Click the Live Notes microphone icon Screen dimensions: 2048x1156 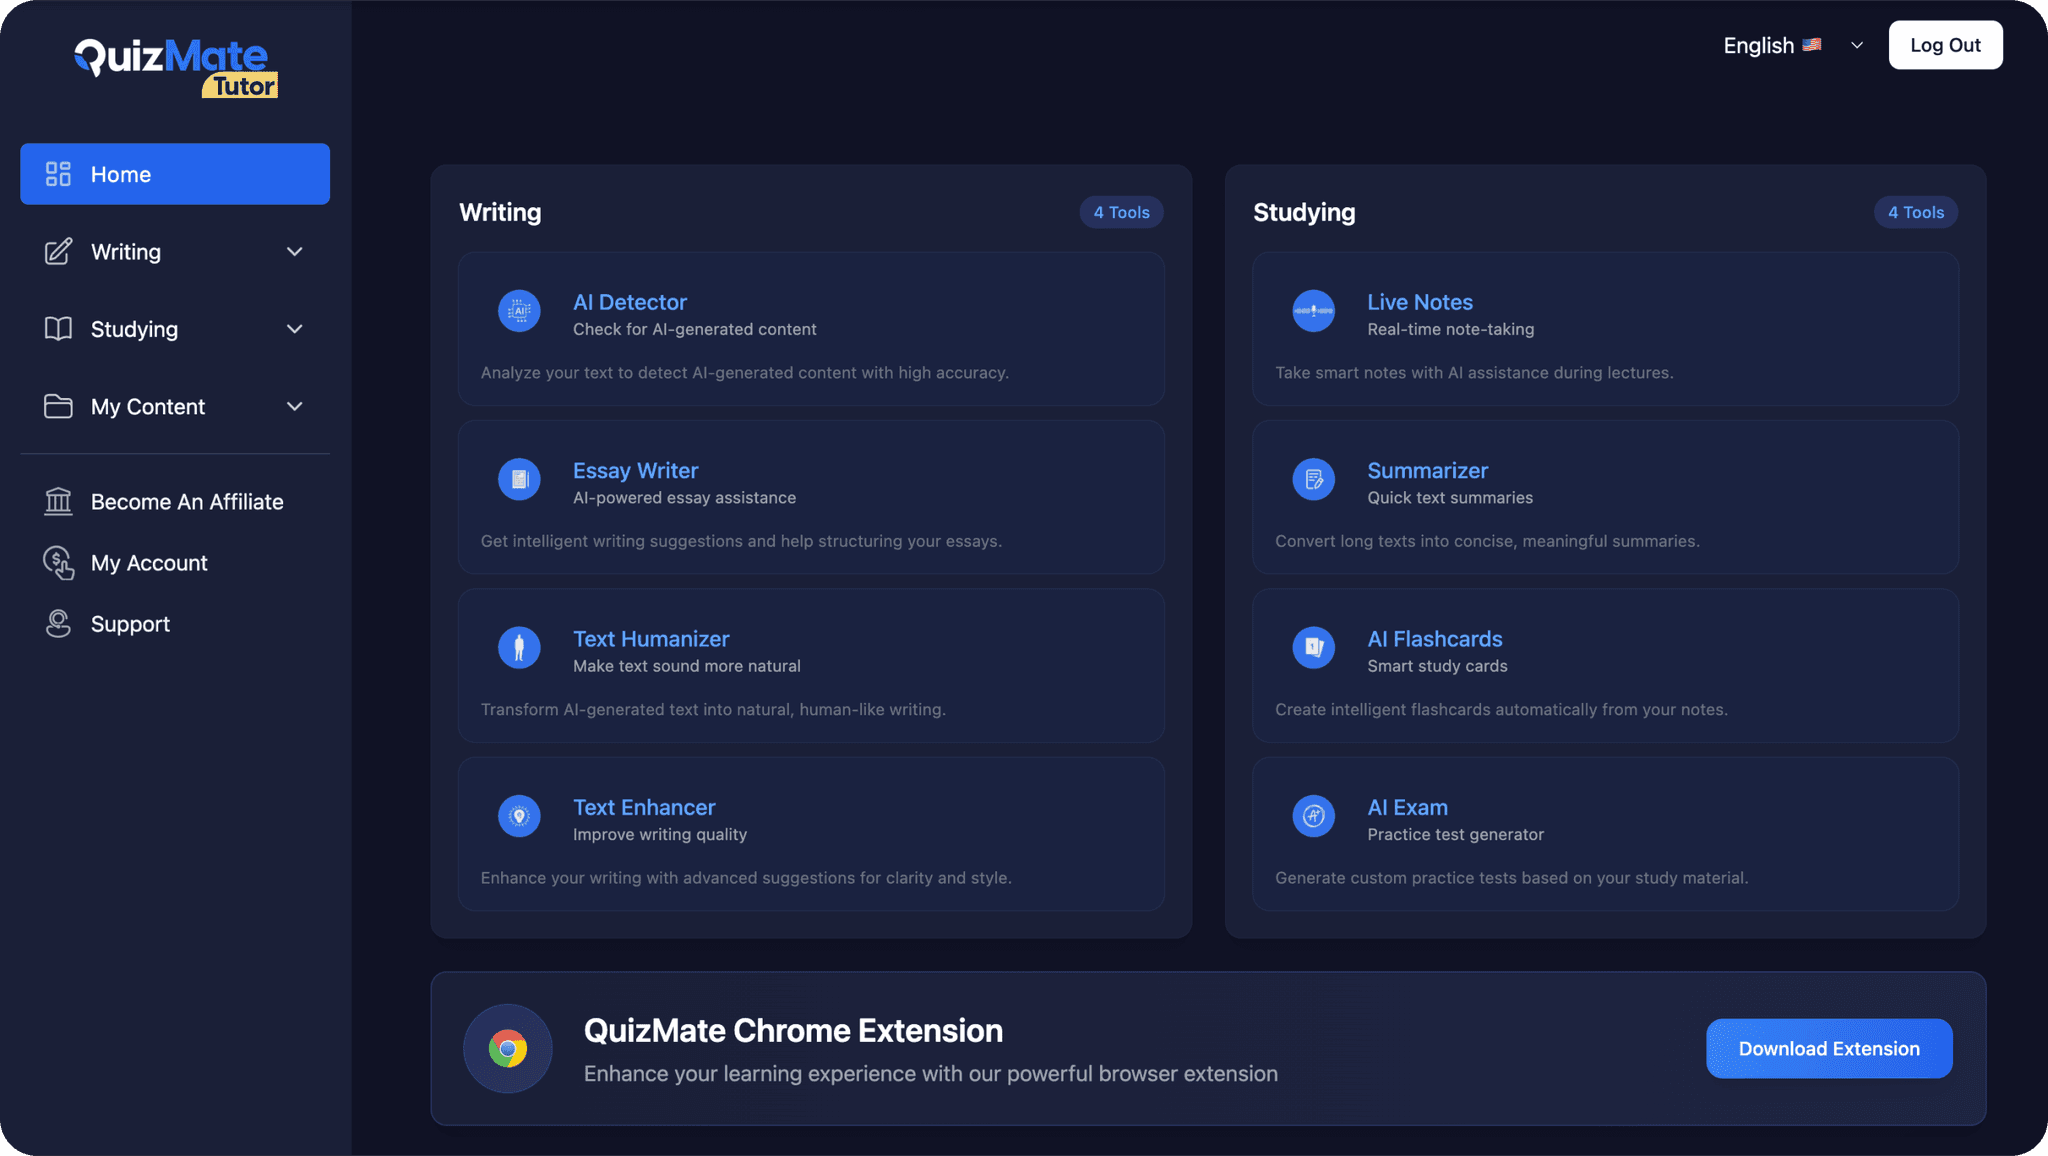tap(1313, 310)
